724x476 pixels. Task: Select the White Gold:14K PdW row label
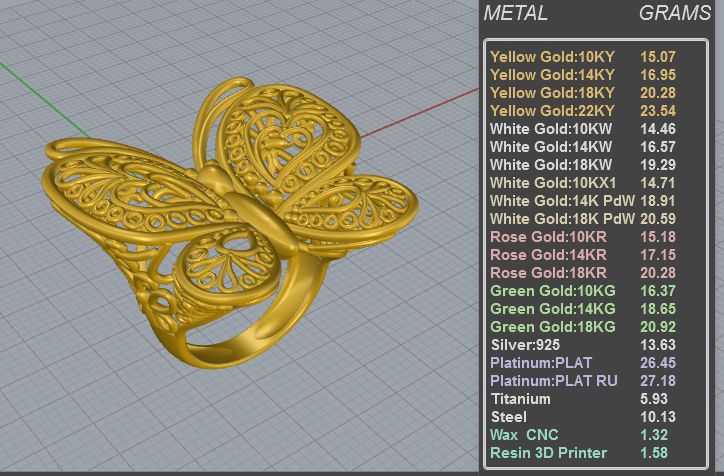click(x=562, y=201)
